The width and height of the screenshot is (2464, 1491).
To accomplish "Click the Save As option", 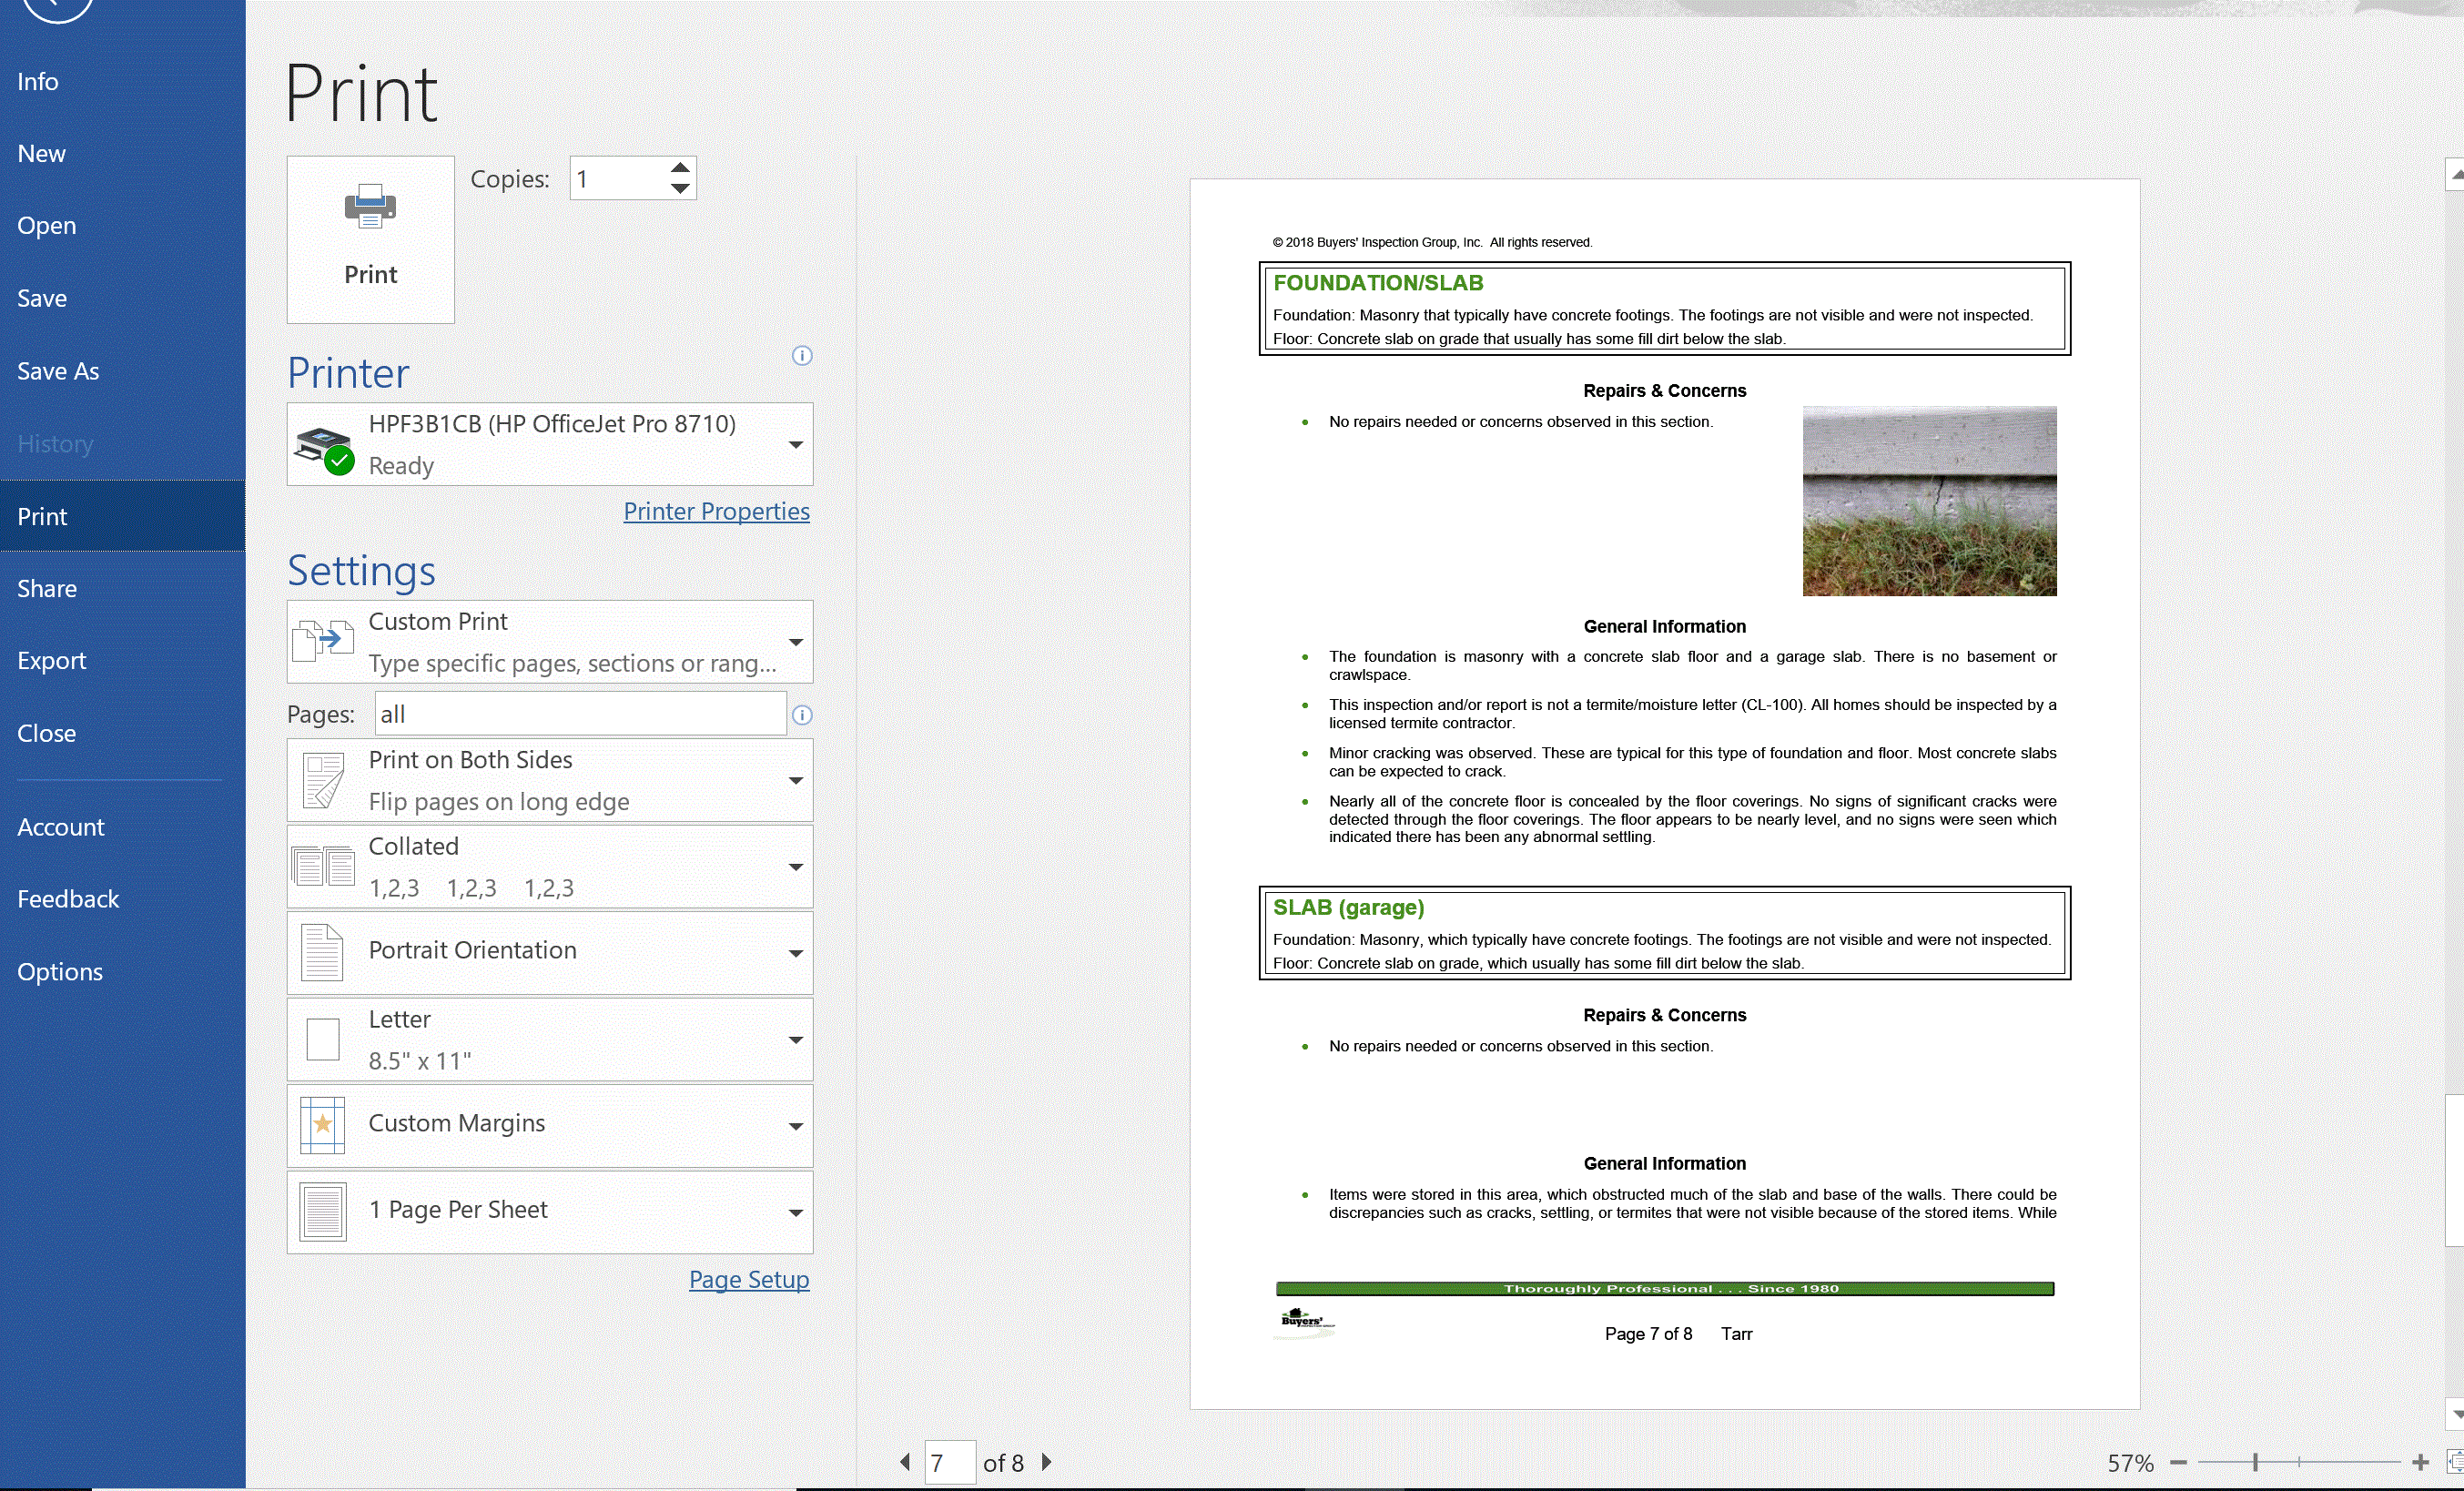I will click(58, 370).
